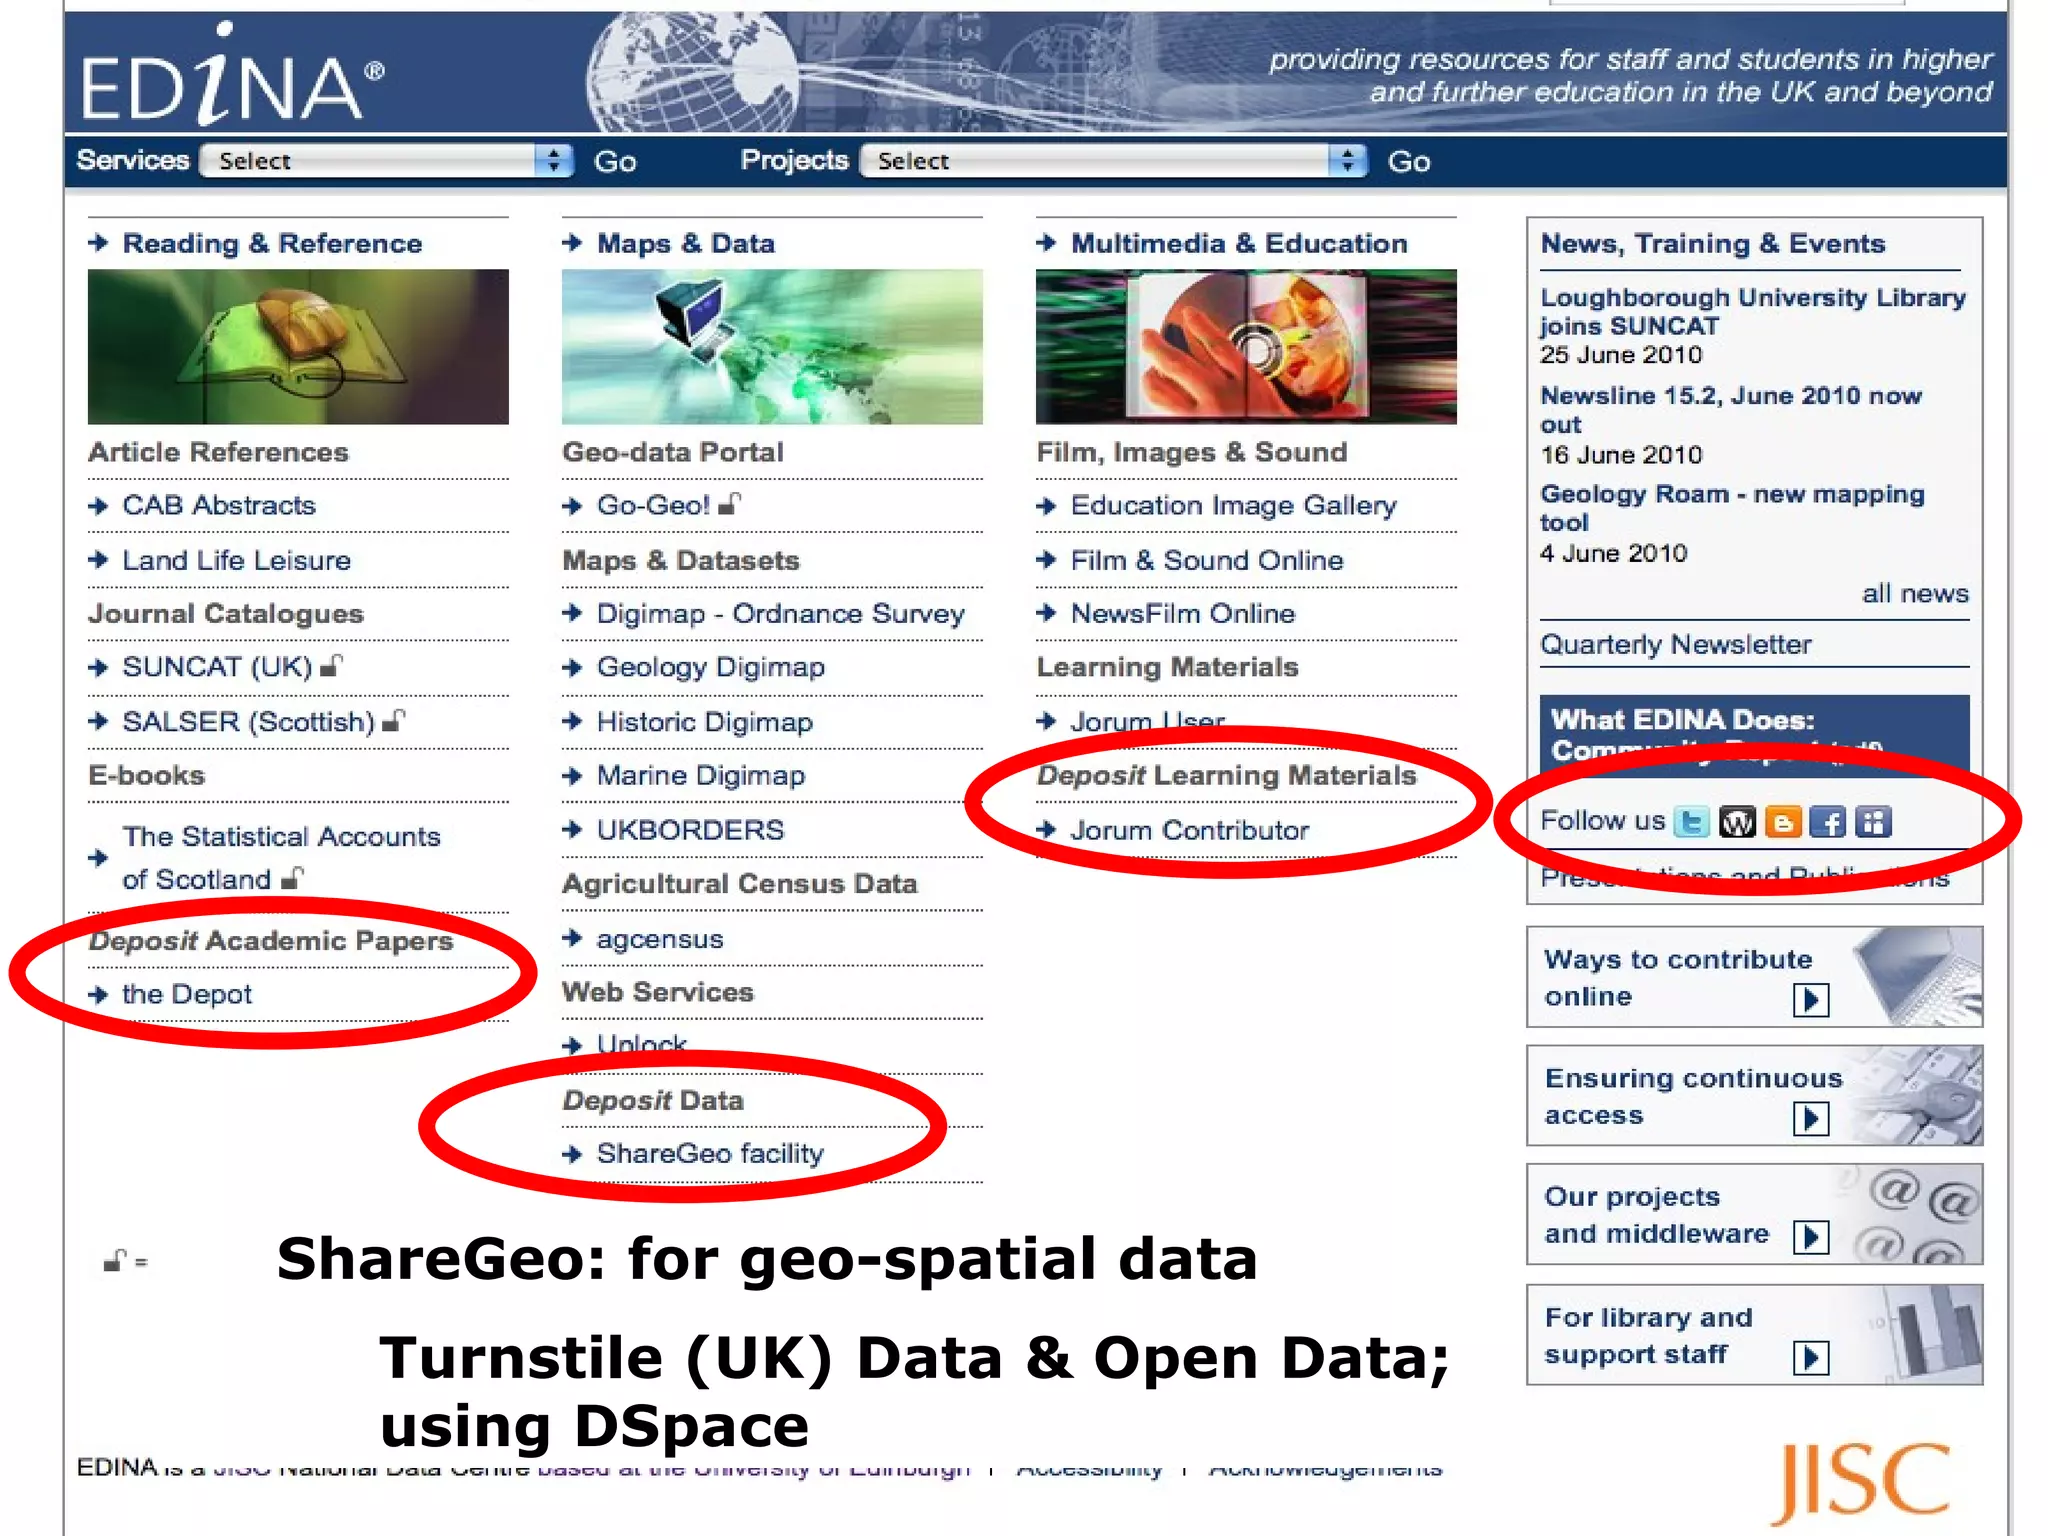This screenshot has height=1536, width=2048.
Task: Click the Go button next to Services
Action: 615,162
